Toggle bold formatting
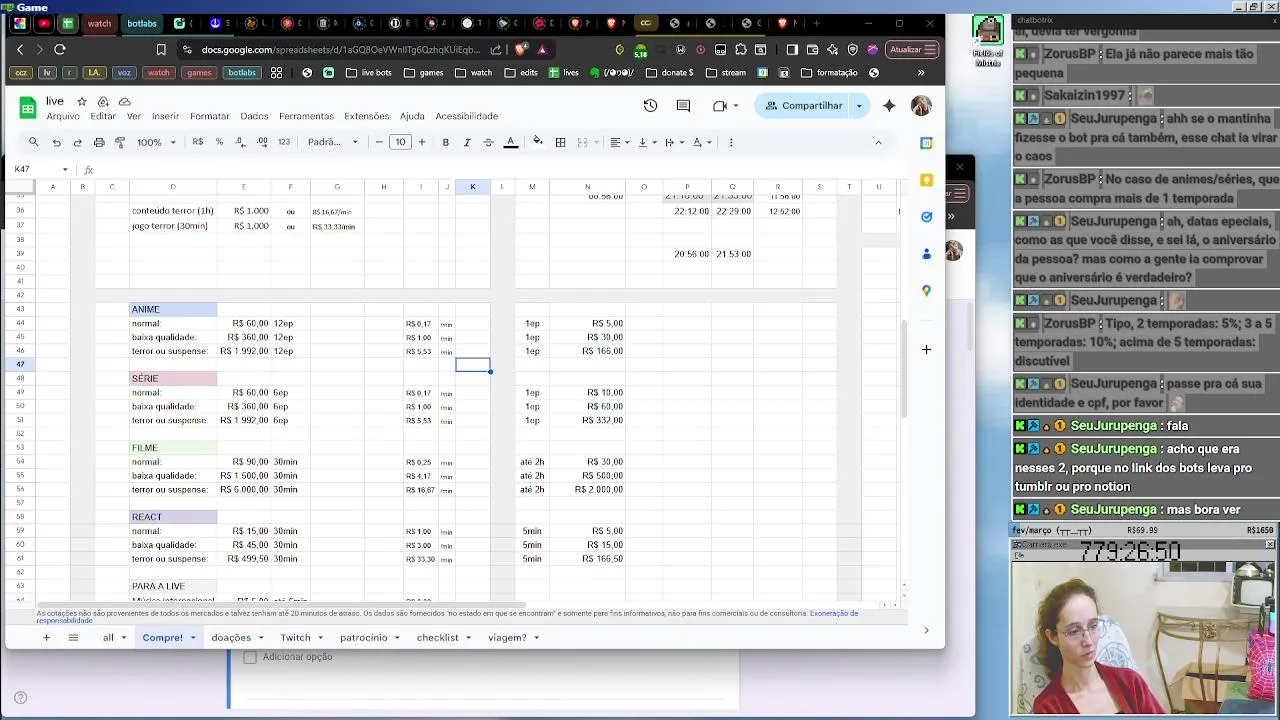 pos(445,142)
